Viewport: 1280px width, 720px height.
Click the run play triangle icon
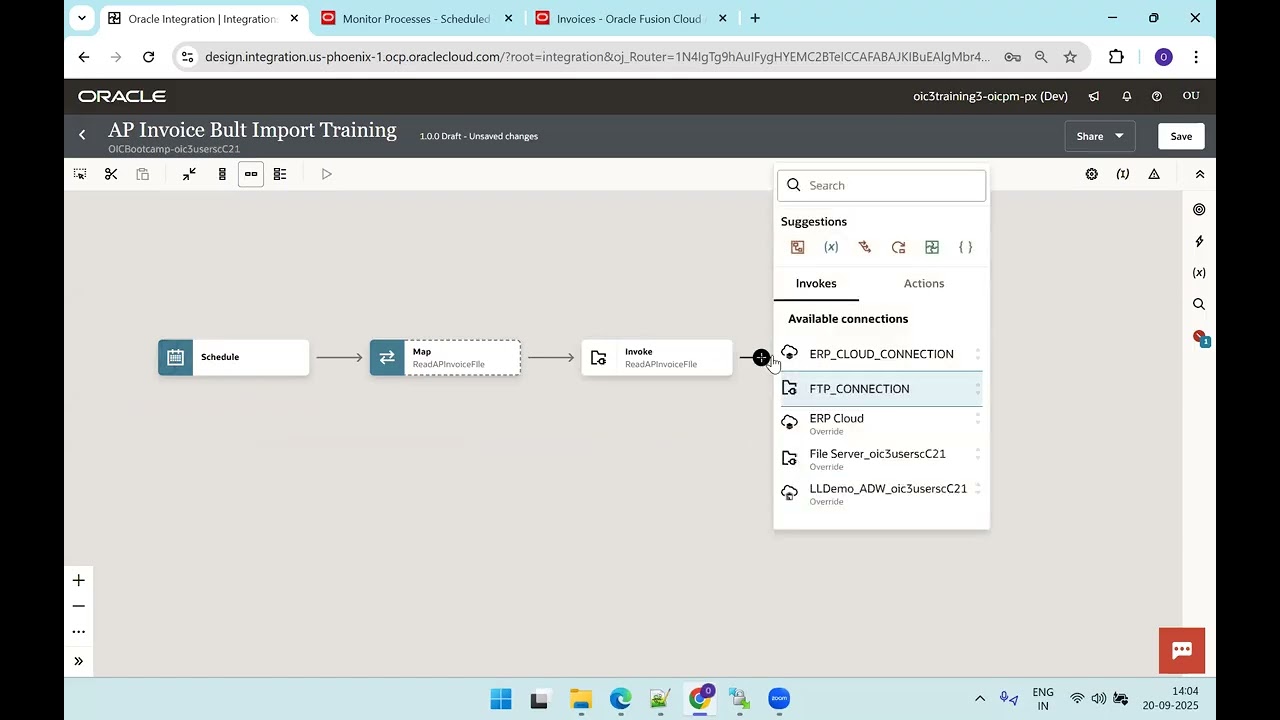click(326, 174)
